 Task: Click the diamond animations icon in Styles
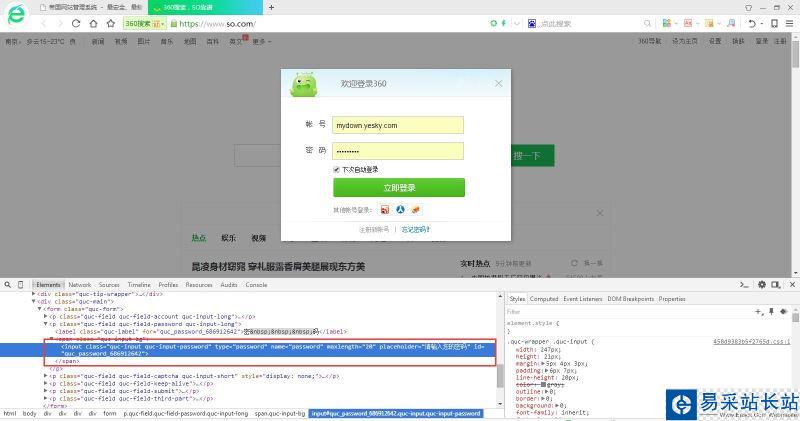click(784, 311)
